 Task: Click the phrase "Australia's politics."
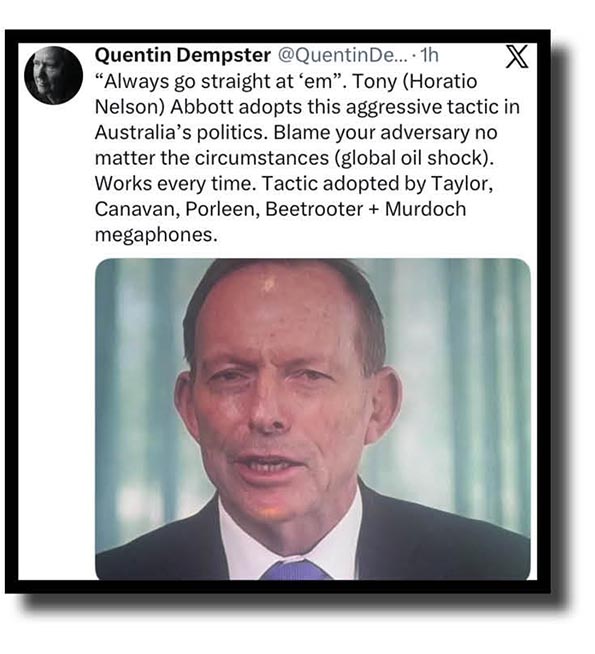tap(181, 133)
